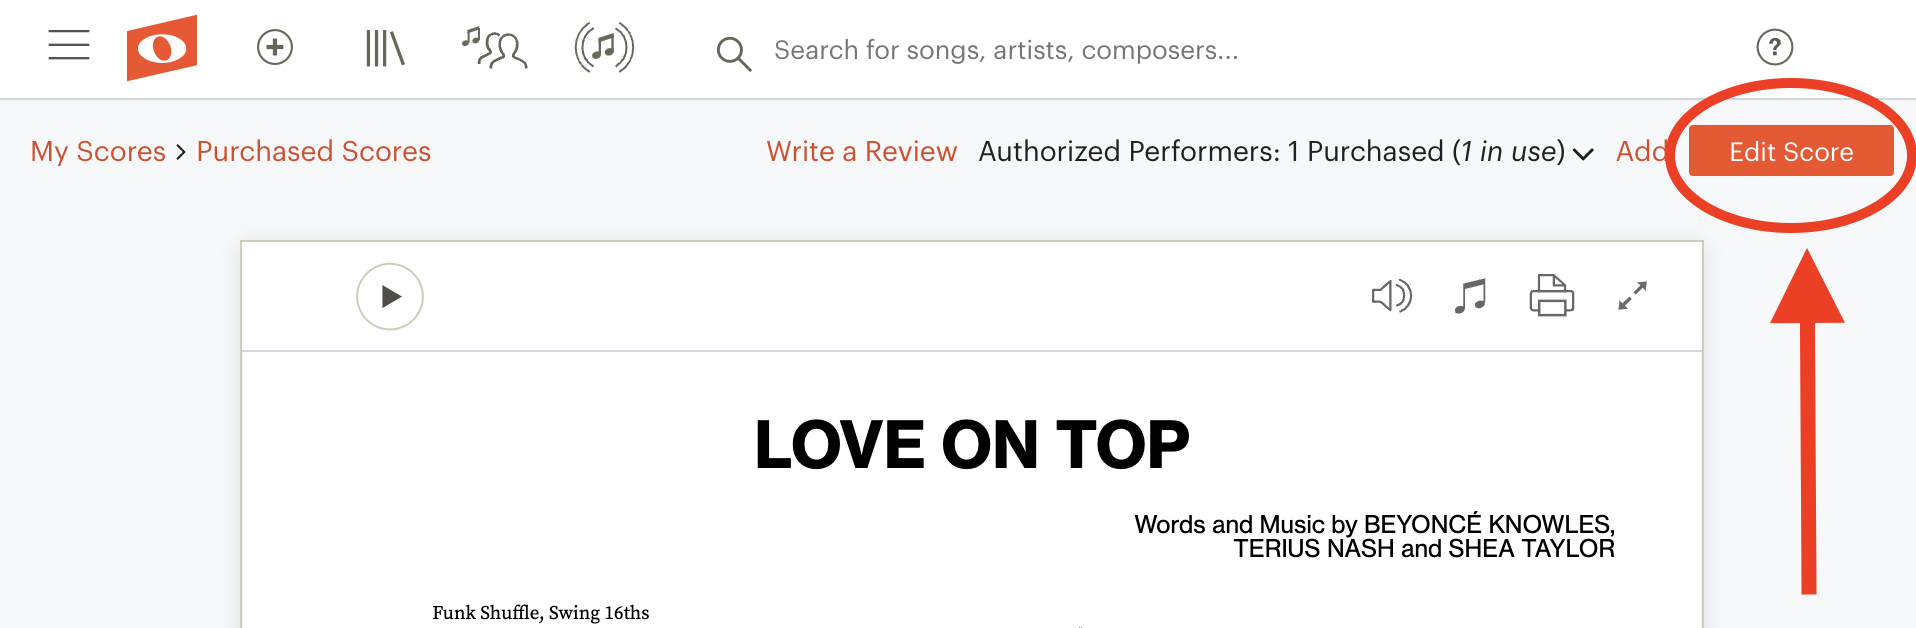Expand score to full screen
Screen dimensions: 1916x628
click(x=1632, y=296)
